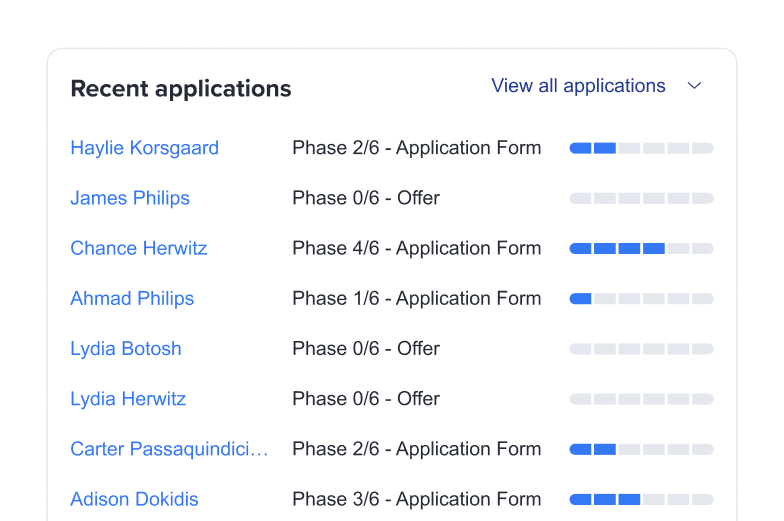Image resolution: width=784 pixels, height=521 pixels.
Task: Open Haylie Korsgaard's application
Action: pos(144,148)
